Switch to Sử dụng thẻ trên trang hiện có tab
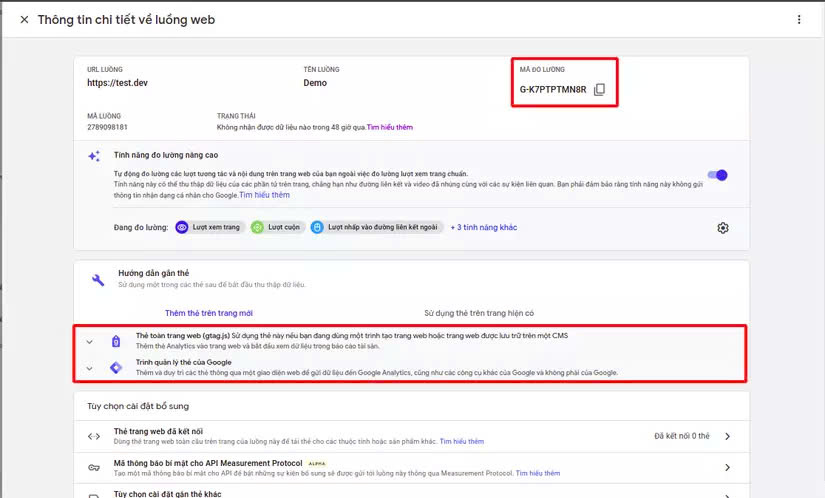825x498 pixels. point(479,313)
